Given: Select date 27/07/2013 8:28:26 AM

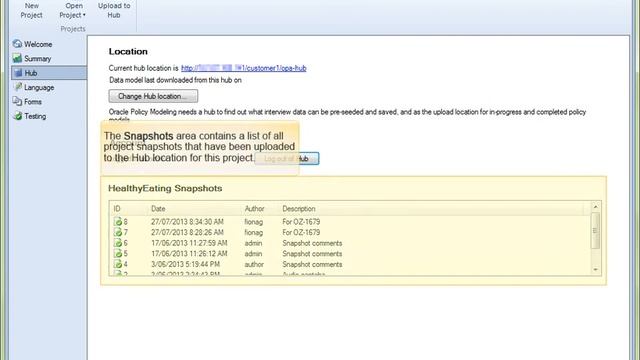Looking at the screenshot, I should 187,232.
